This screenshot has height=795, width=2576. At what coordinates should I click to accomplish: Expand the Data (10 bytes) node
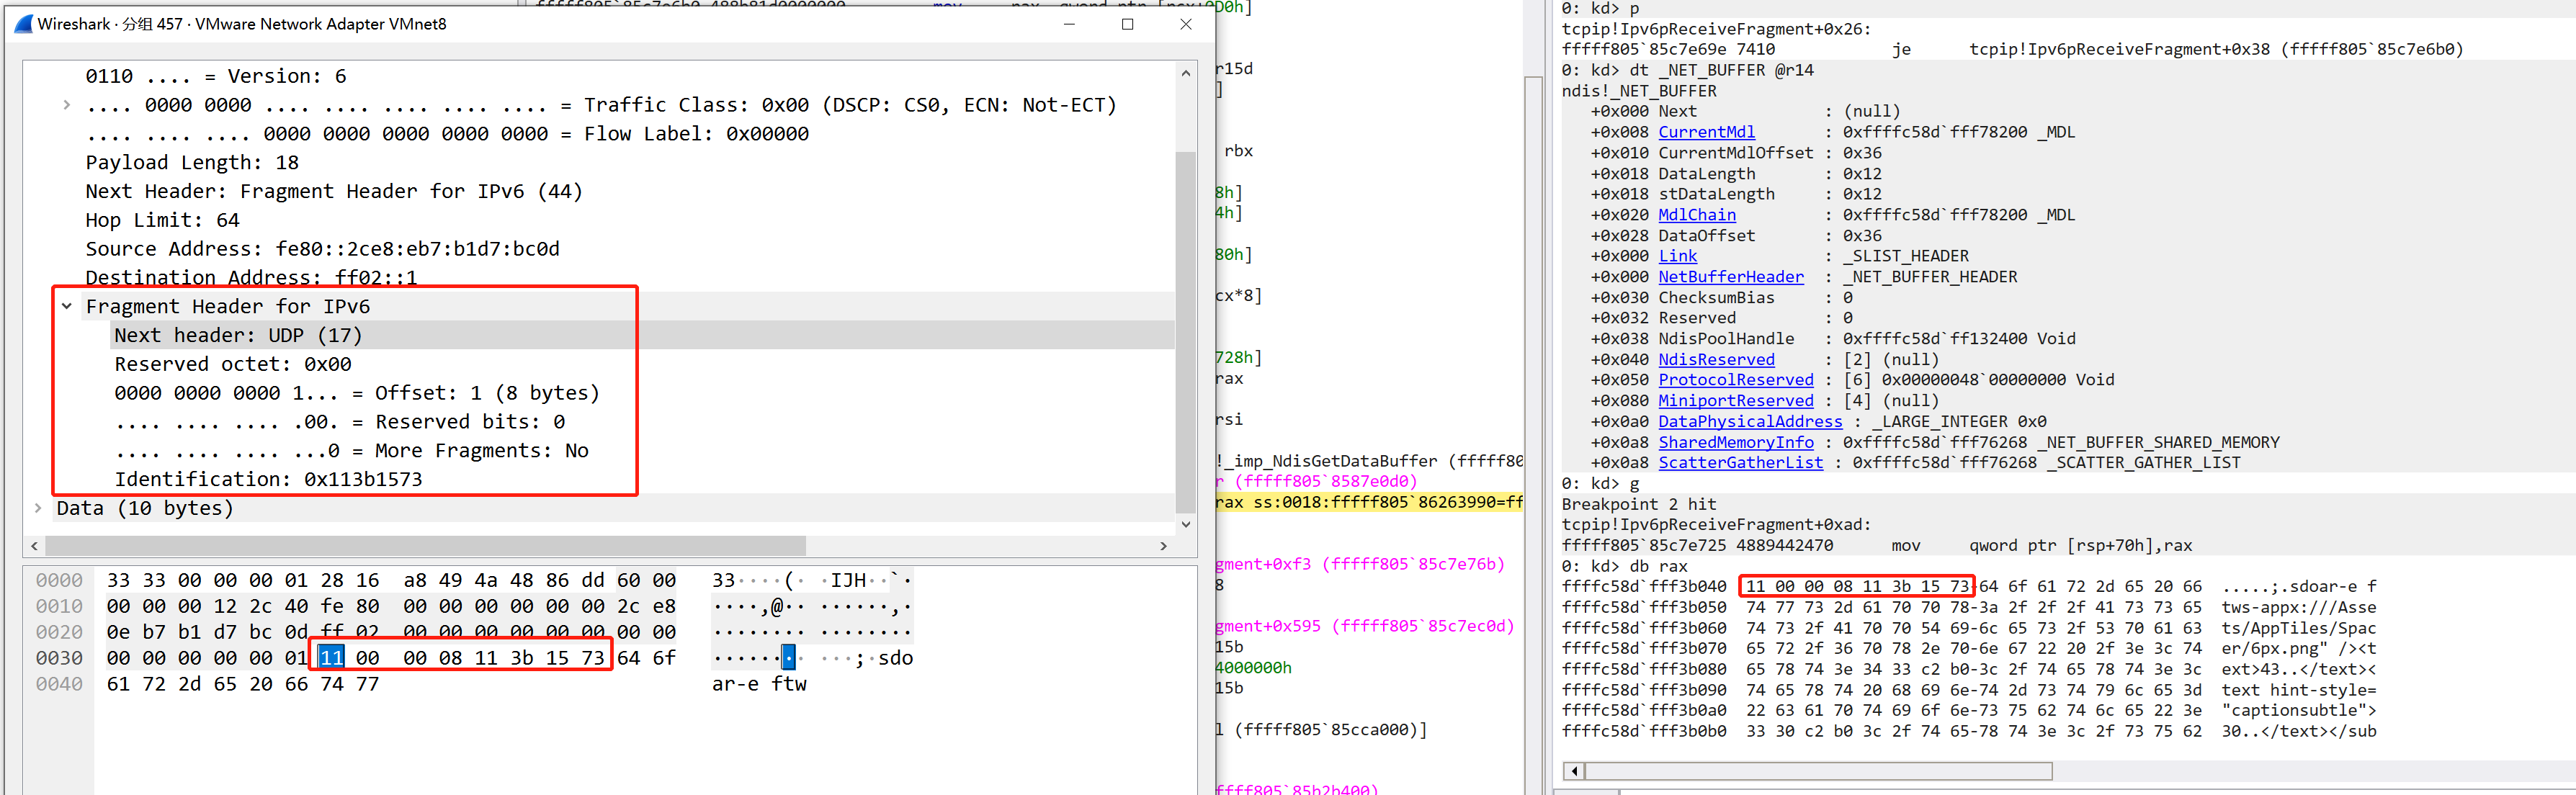pos(38,508)
